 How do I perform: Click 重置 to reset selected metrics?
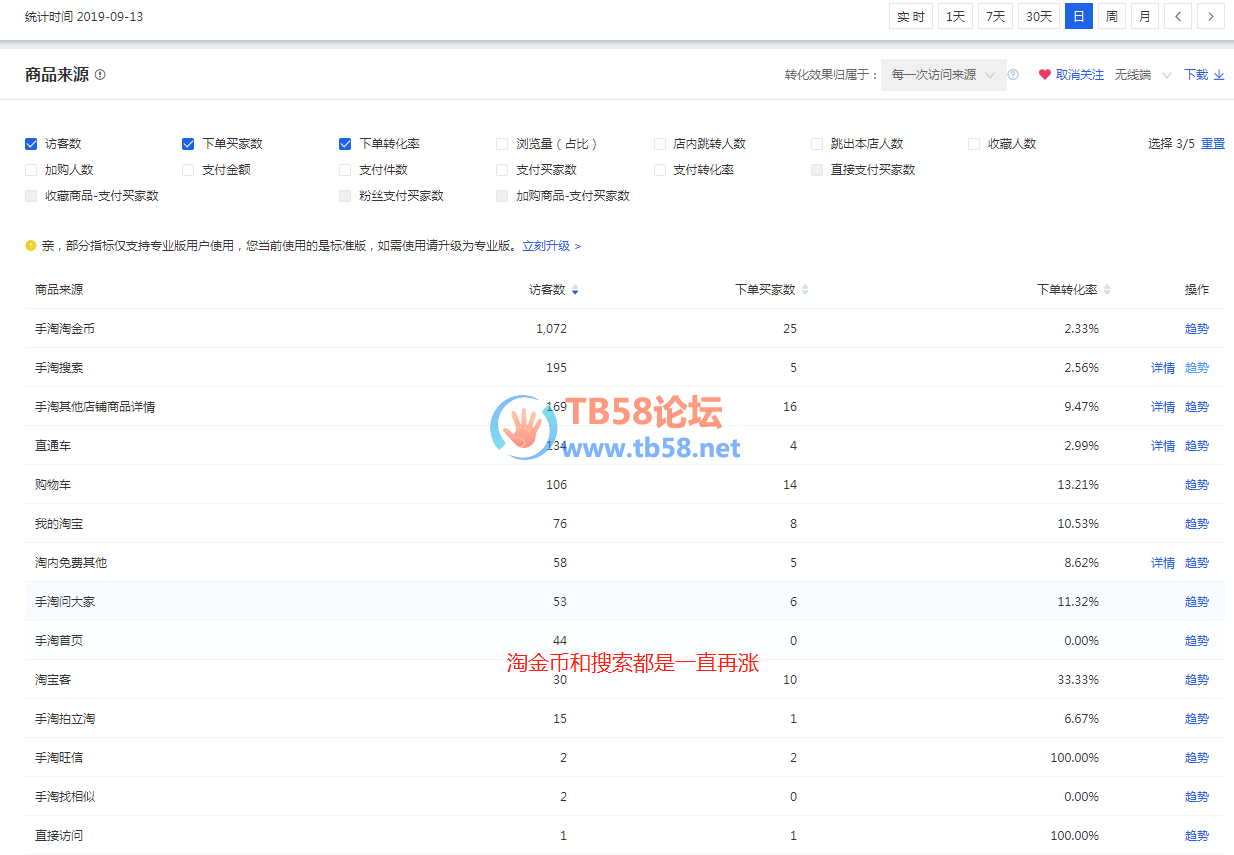[1212, 144]
